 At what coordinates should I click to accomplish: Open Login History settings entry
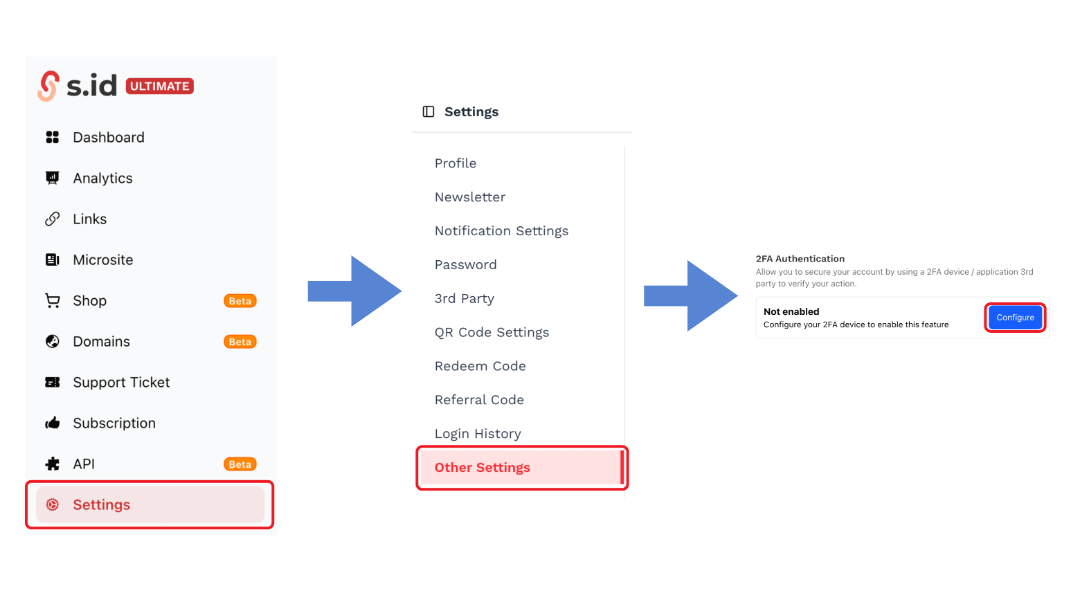477,434
